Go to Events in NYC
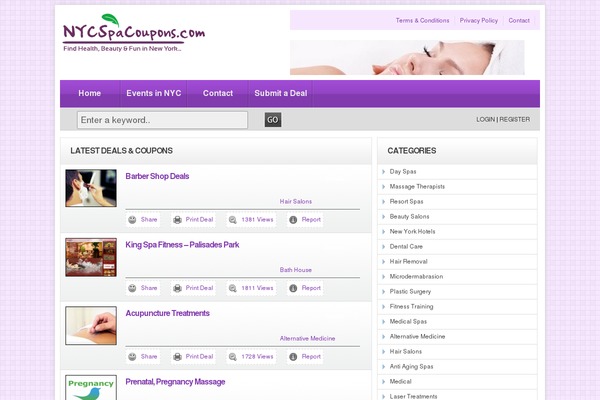The height and width of the screenshot is (400, 600). [154, 93]
